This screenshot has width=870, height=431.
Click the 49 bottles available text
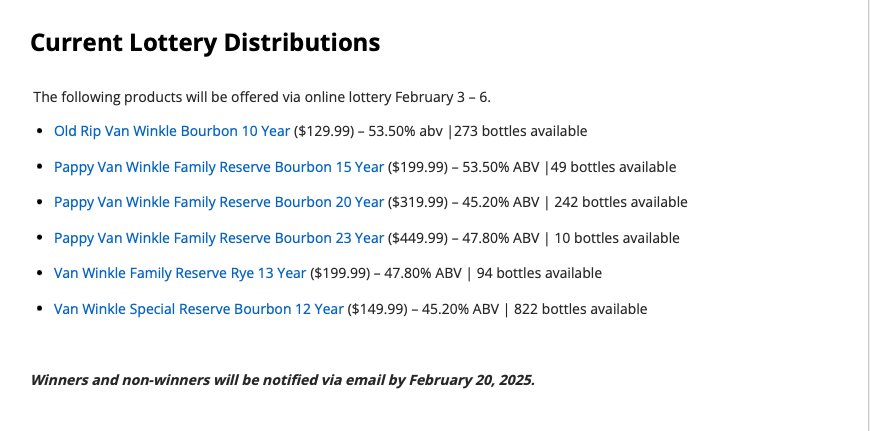point(614,167)
